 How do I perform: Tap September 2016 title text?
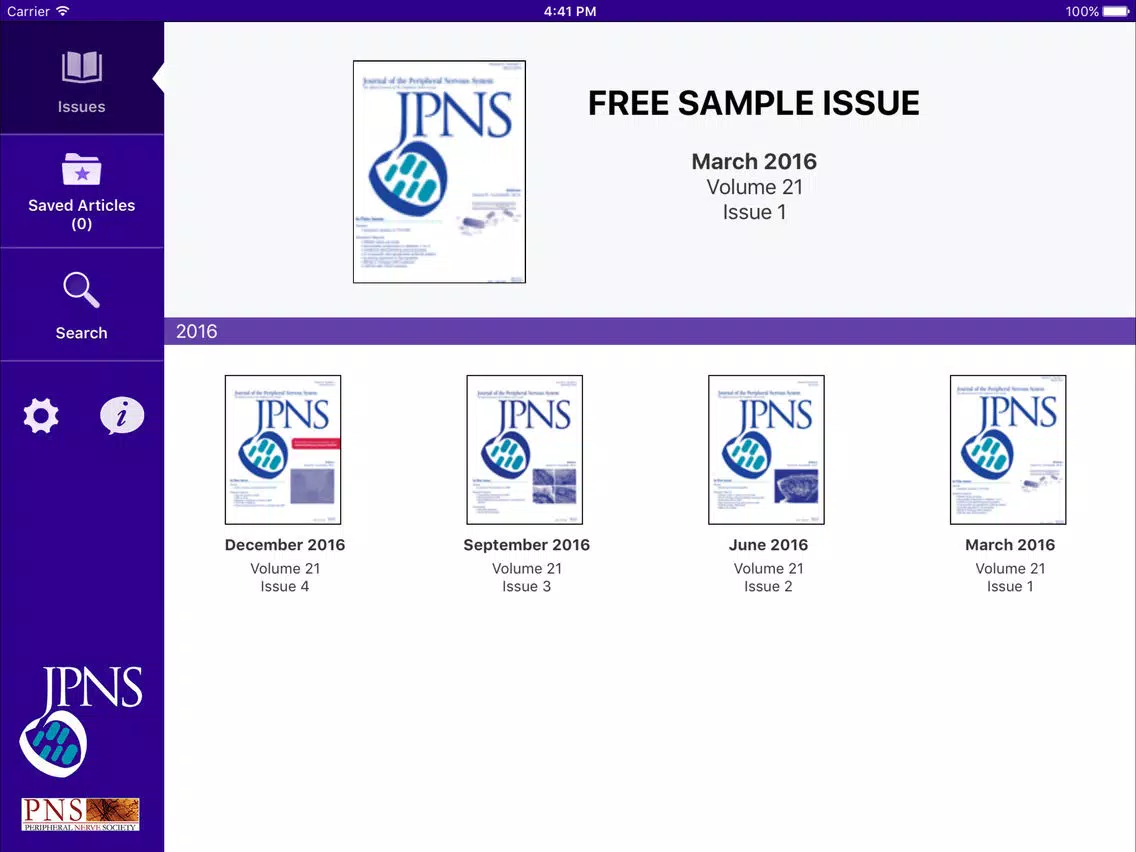527,545
